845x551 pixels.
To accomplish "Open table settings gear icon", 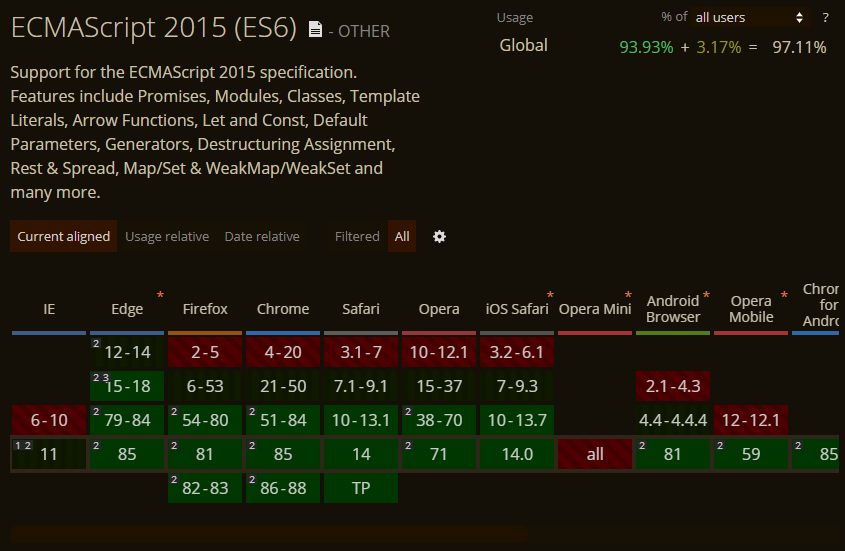I will click(x=439, y=237).
